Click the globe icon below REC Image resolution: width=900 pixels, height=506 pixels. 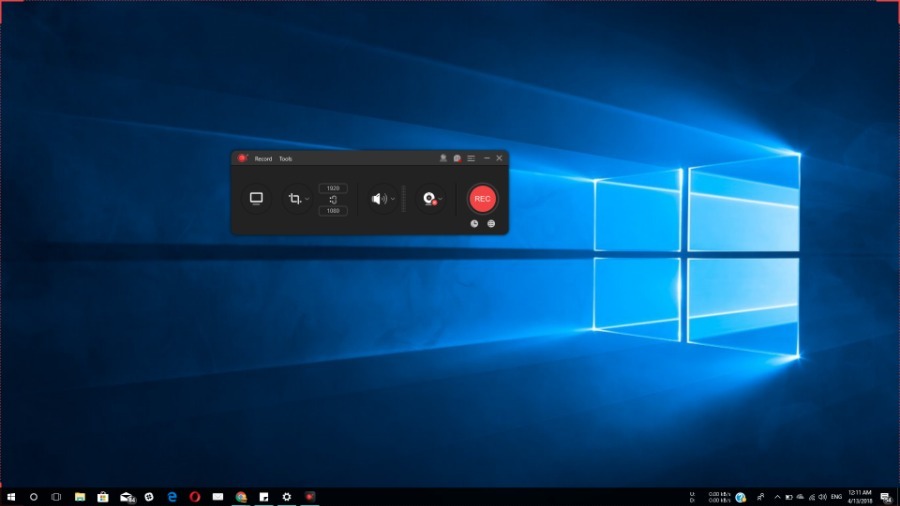point(491,224)
